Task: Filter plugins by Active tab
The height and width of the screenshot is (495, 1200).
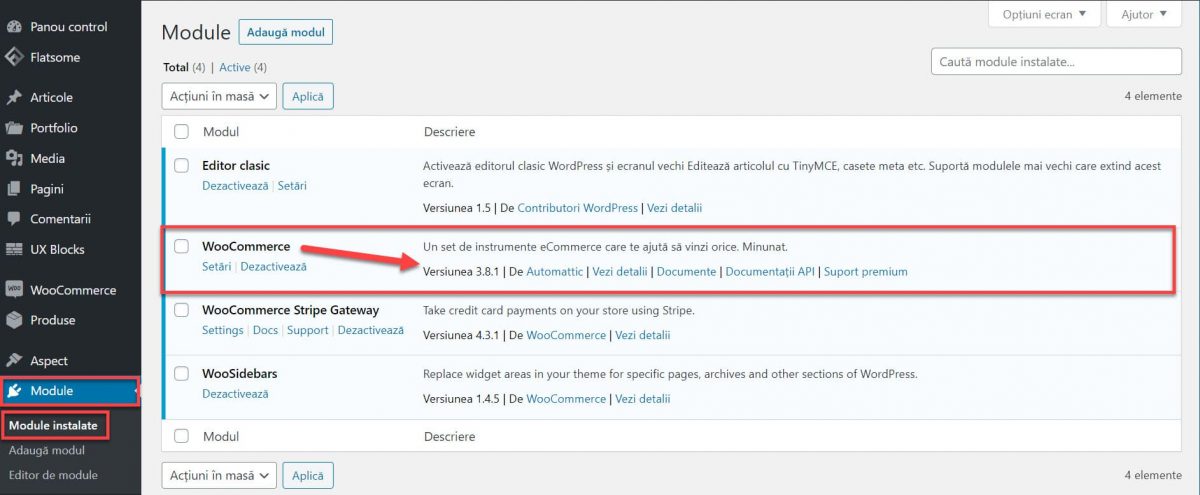Action: point(235,67)
